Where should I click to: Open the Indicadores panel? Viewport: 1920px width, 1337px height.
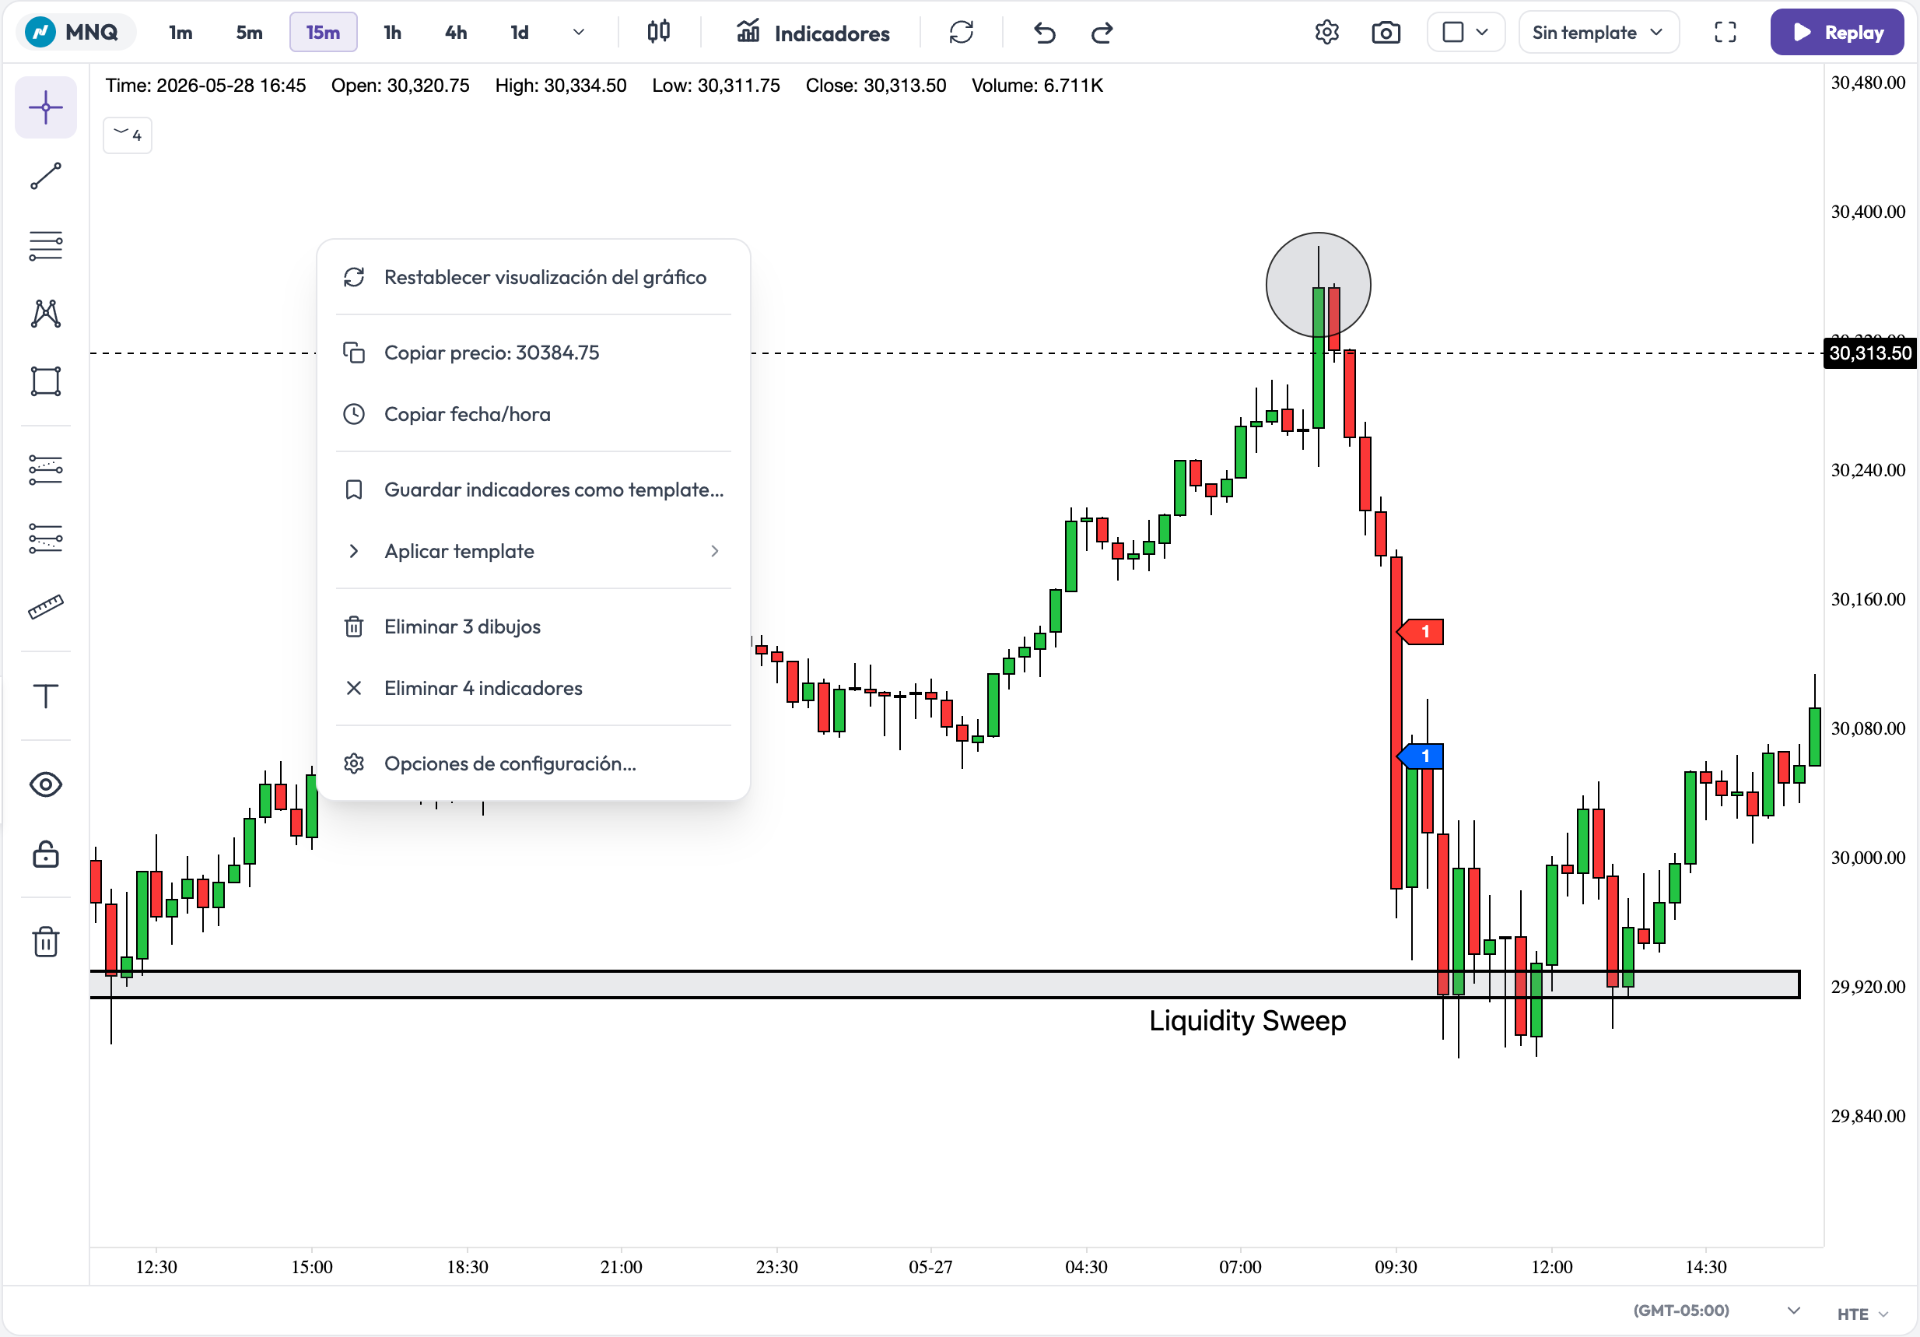pos(813,32)
